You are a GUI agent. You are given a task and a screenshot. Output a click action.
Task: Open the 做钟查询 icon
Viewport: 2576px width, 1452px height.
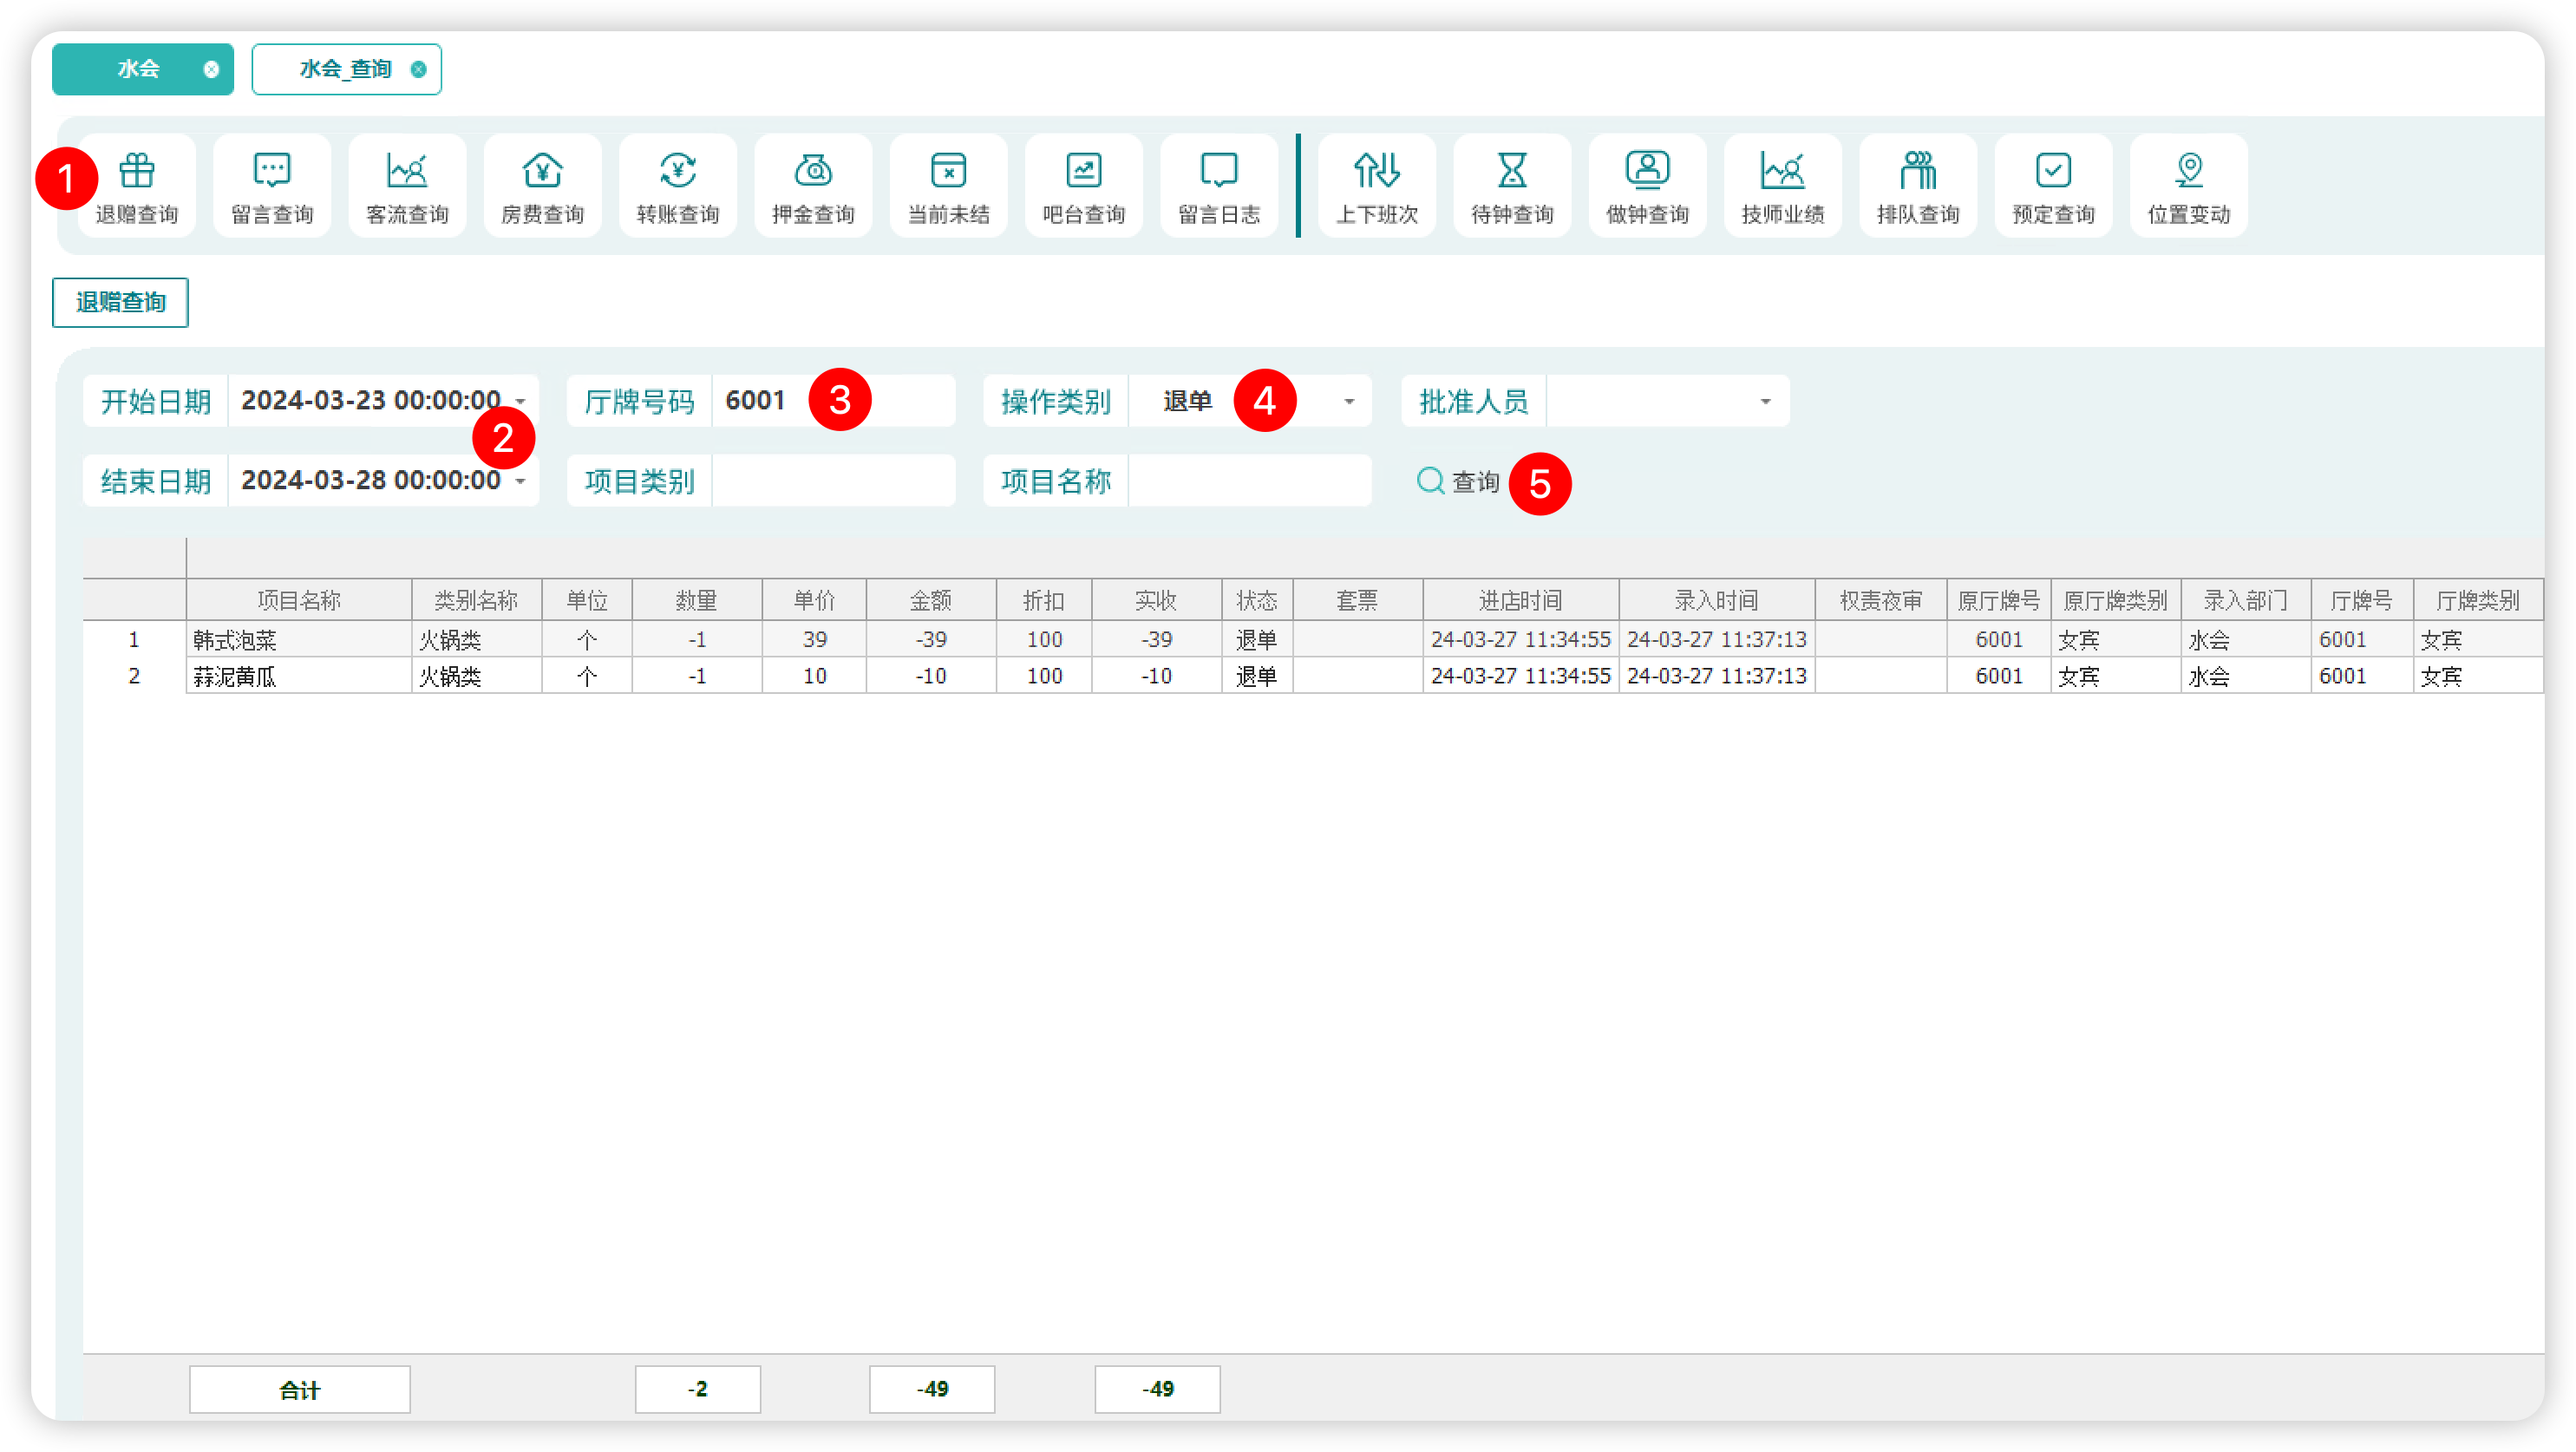(1648, 187)
